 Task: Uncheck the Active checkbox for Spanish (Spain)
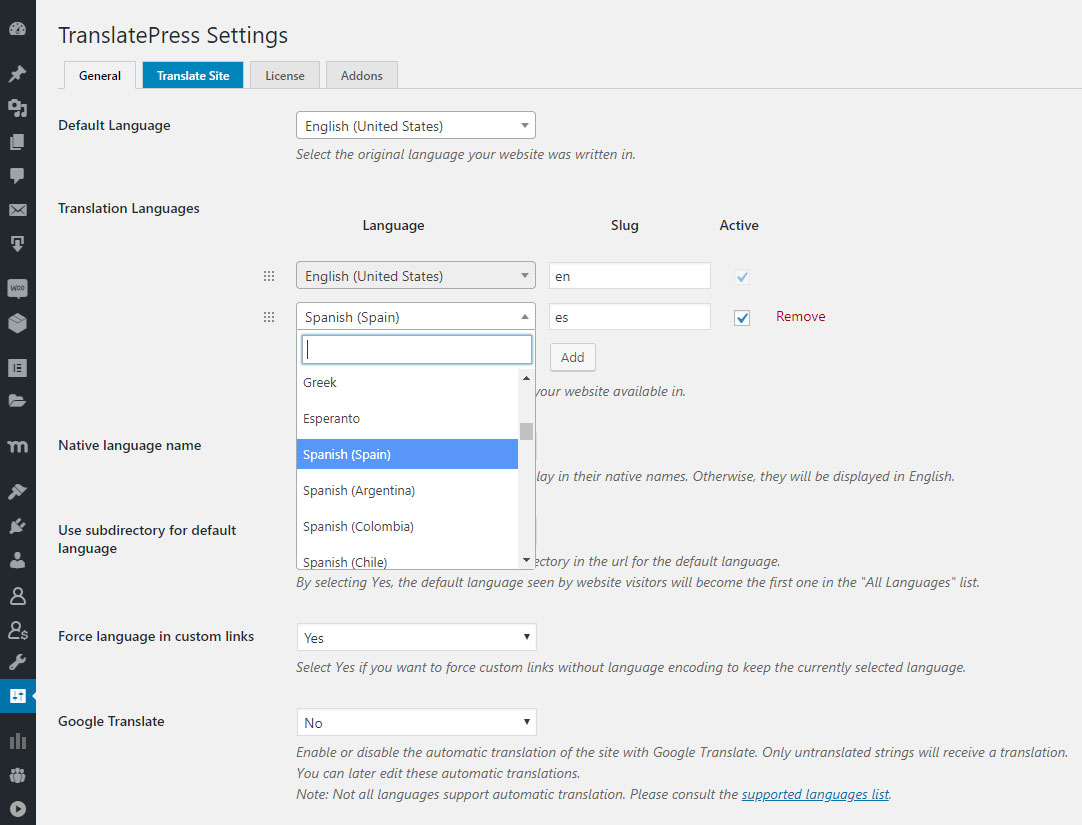click(742, 316)
